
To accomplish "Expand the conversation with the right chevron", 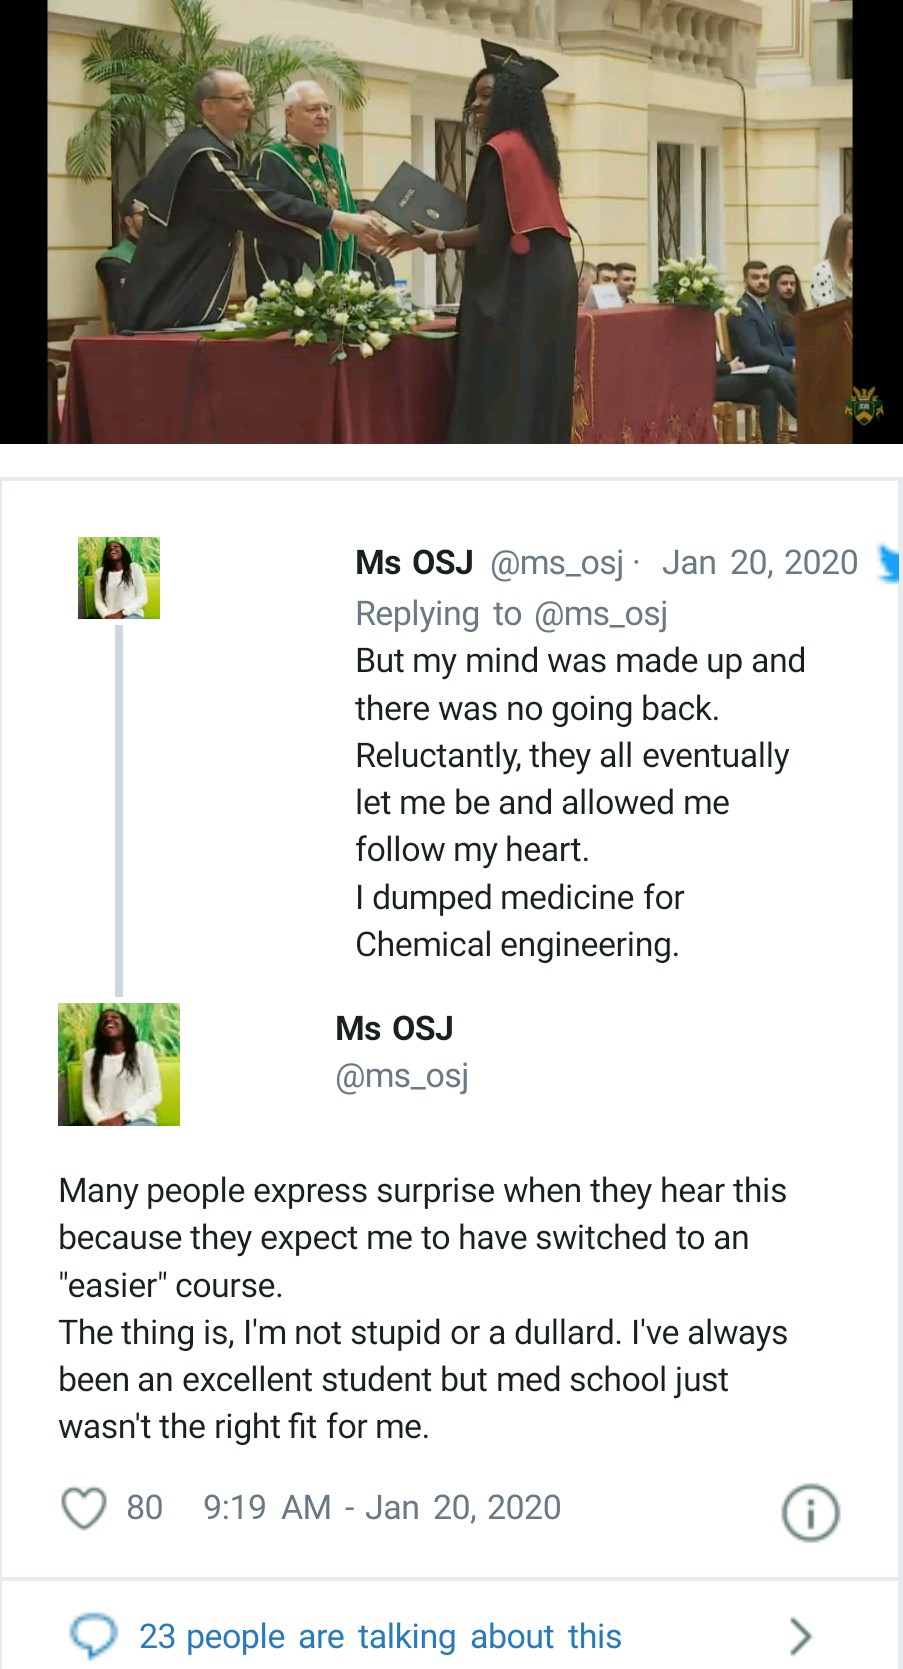I will coord(799,1636).
